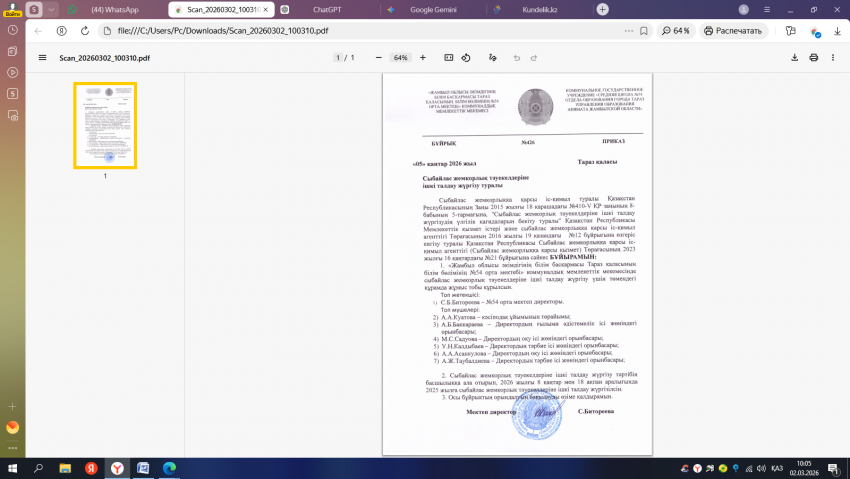Open browser downloads panel
This screenshot has height=479, width=850.
coord(837,31)
